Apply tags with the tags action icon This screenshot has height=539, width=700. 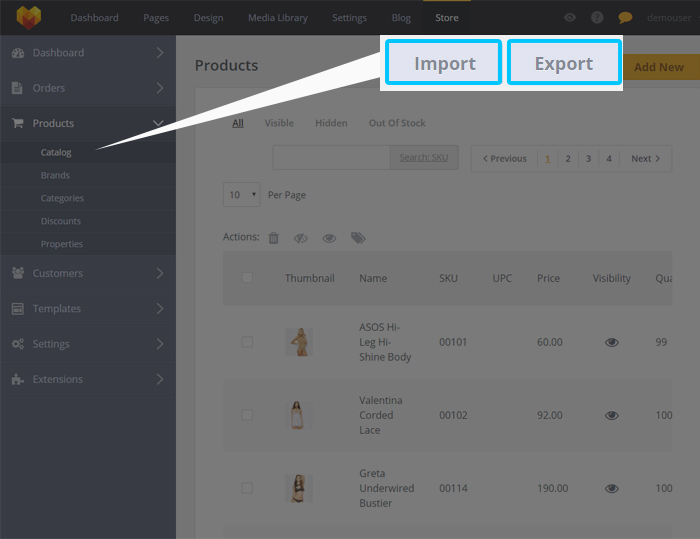point(358,238)
